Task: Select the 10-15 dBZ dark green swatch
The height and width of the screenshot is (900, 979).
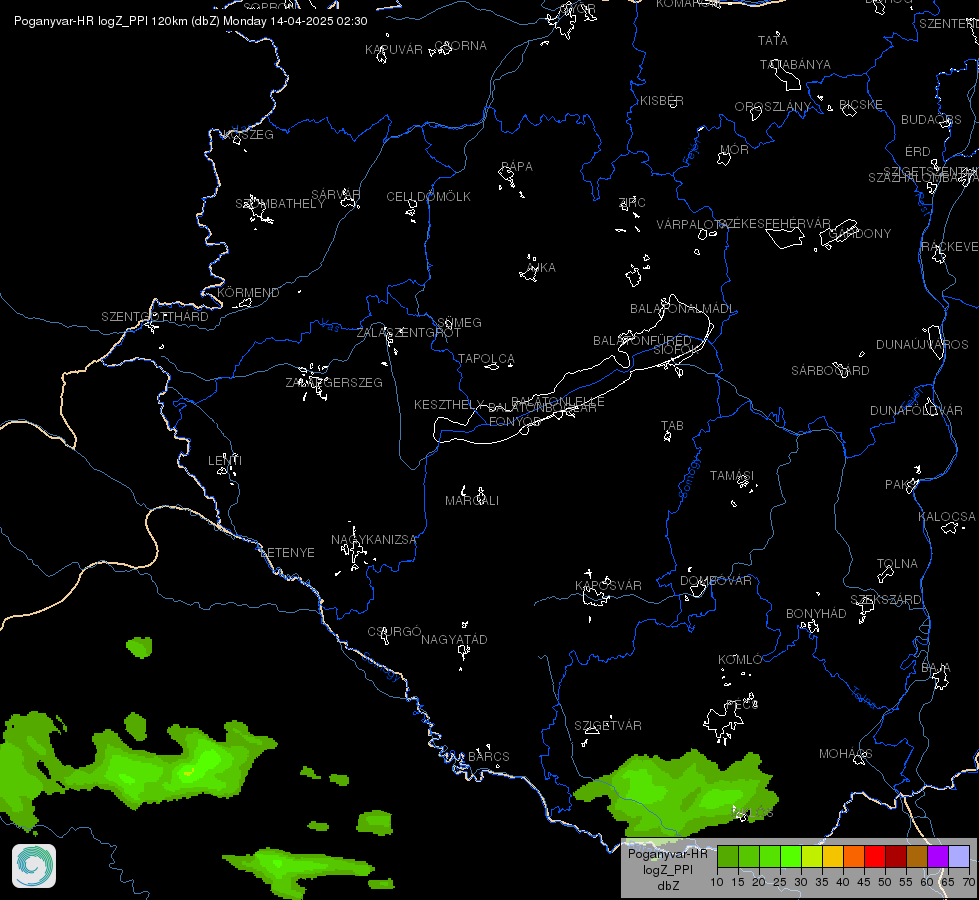Action: click(727, 856)
